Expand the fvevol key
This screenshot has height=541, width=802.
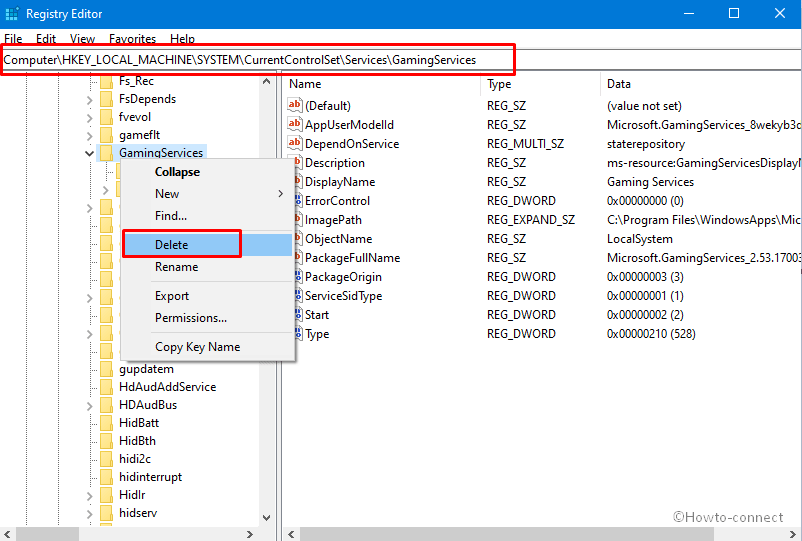(x=90, y=118)
